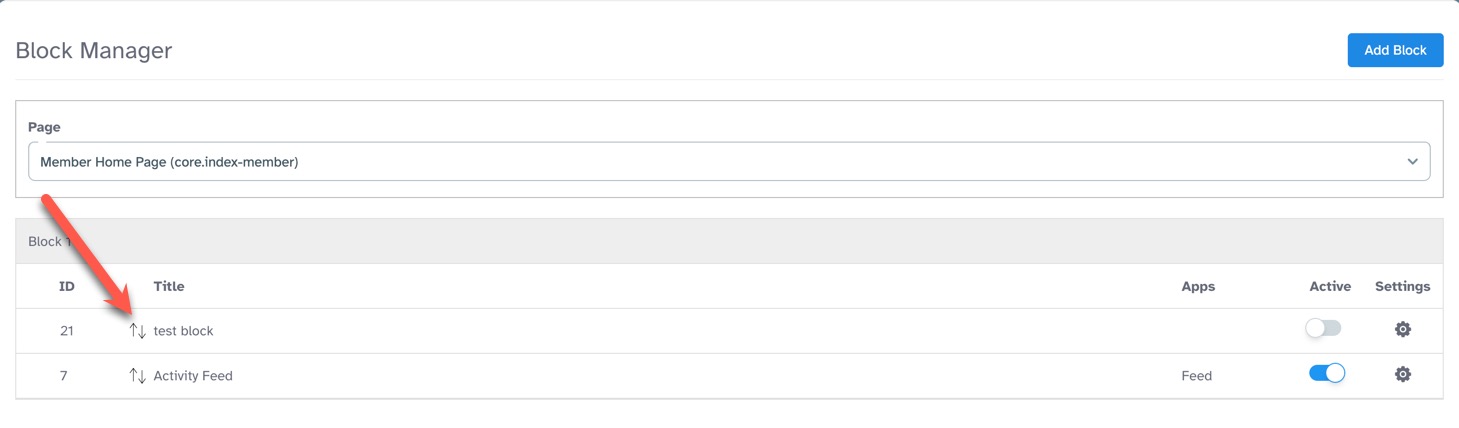The height and width of the screenshot is (428, 1459).
Task: Select the test block title
Action: (x=184, y=331)
